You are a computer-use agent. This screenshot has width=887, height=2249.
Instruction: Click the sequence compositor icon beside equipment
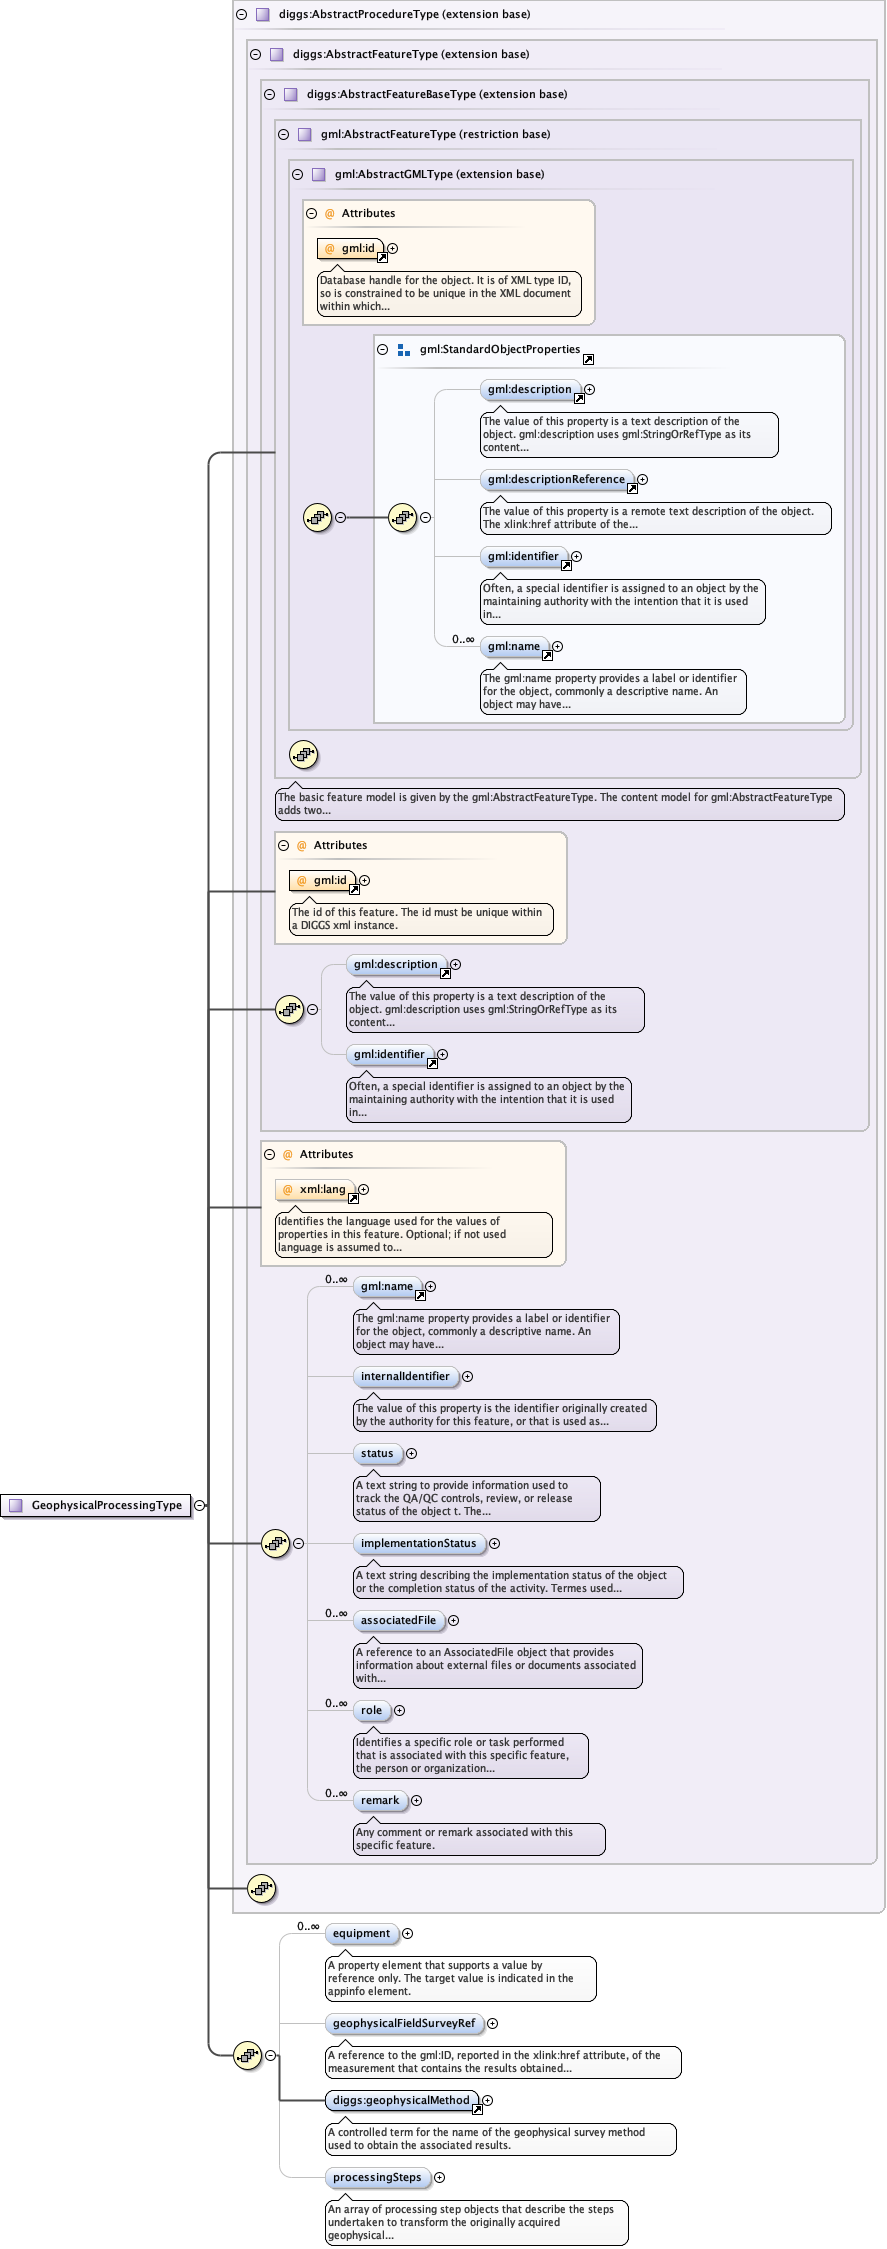247,2056
